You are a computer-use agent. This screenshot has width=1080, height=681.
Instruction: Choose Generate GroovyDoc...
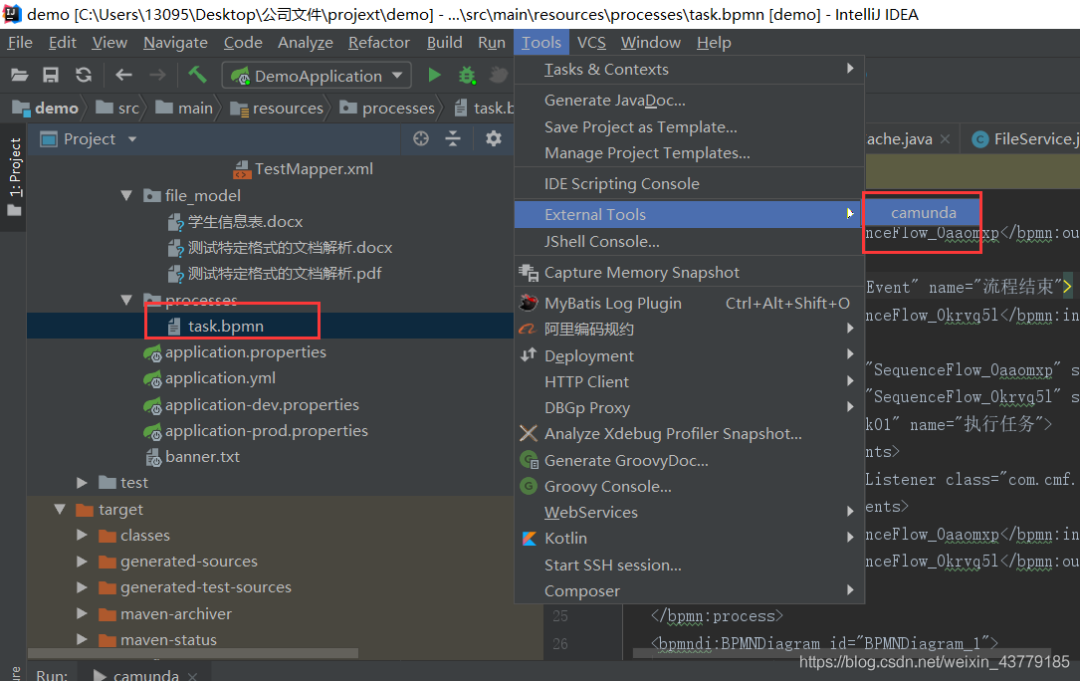[x=689, y=461]
